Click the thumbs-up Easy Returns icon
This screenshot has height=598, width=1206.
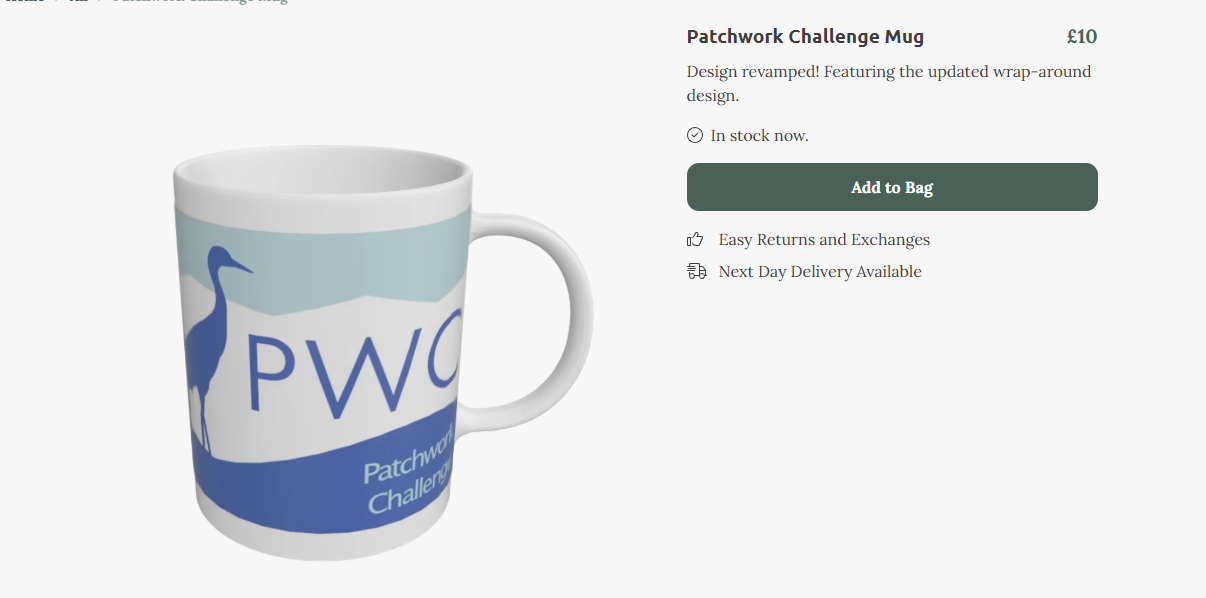point(696,240)
